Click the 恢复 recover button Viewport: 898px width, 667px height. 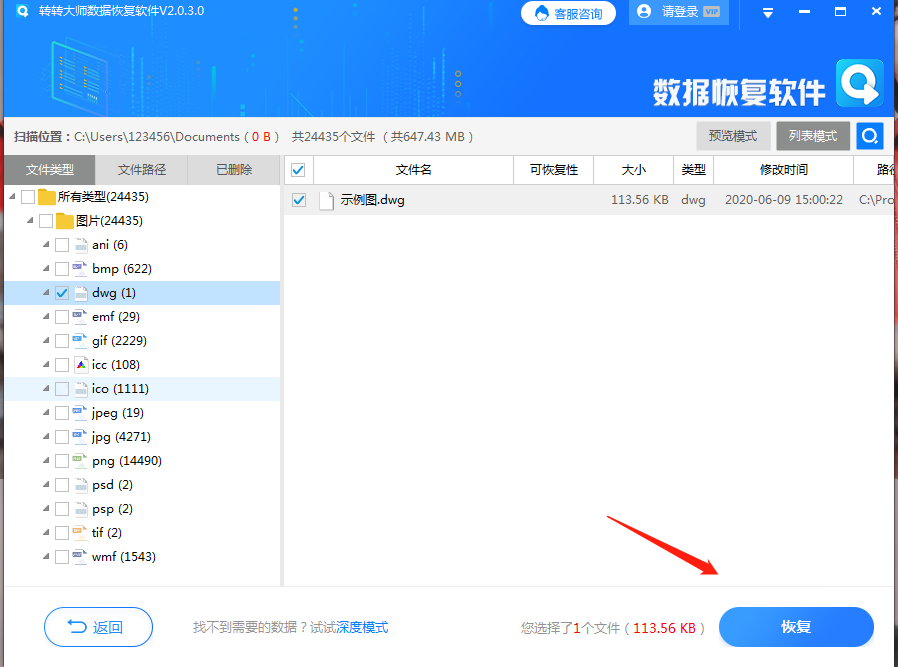pos(796,627)
